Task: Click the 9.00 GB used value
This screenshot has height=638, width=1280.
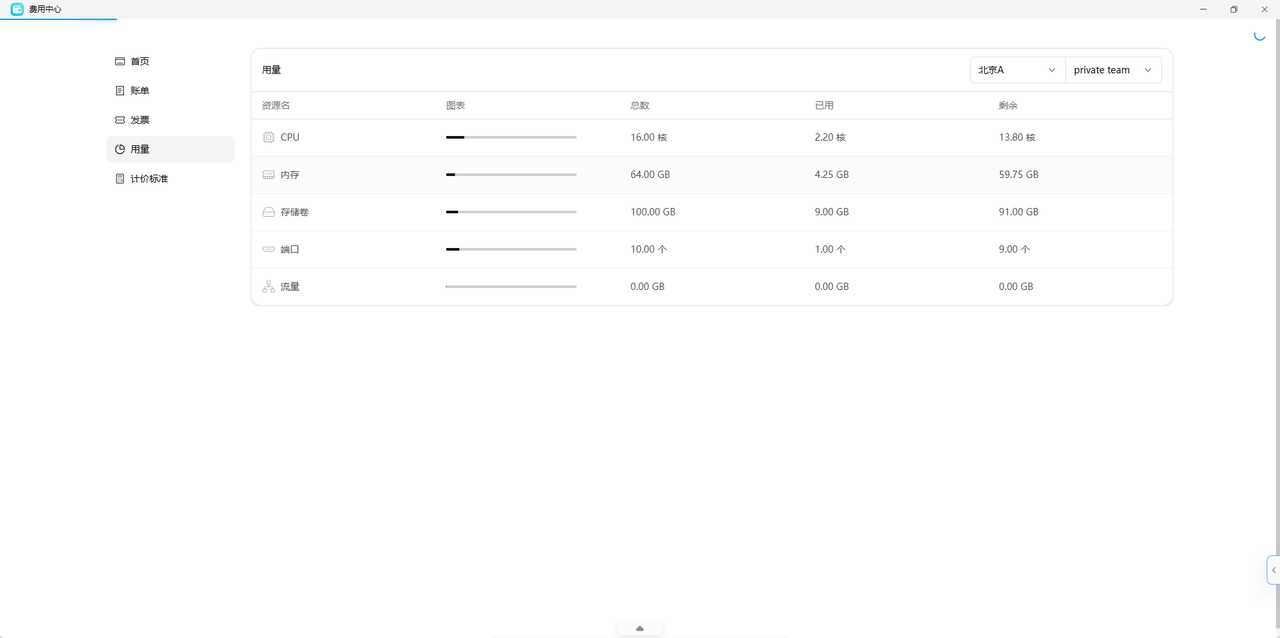Action: (x=832, y=212)
